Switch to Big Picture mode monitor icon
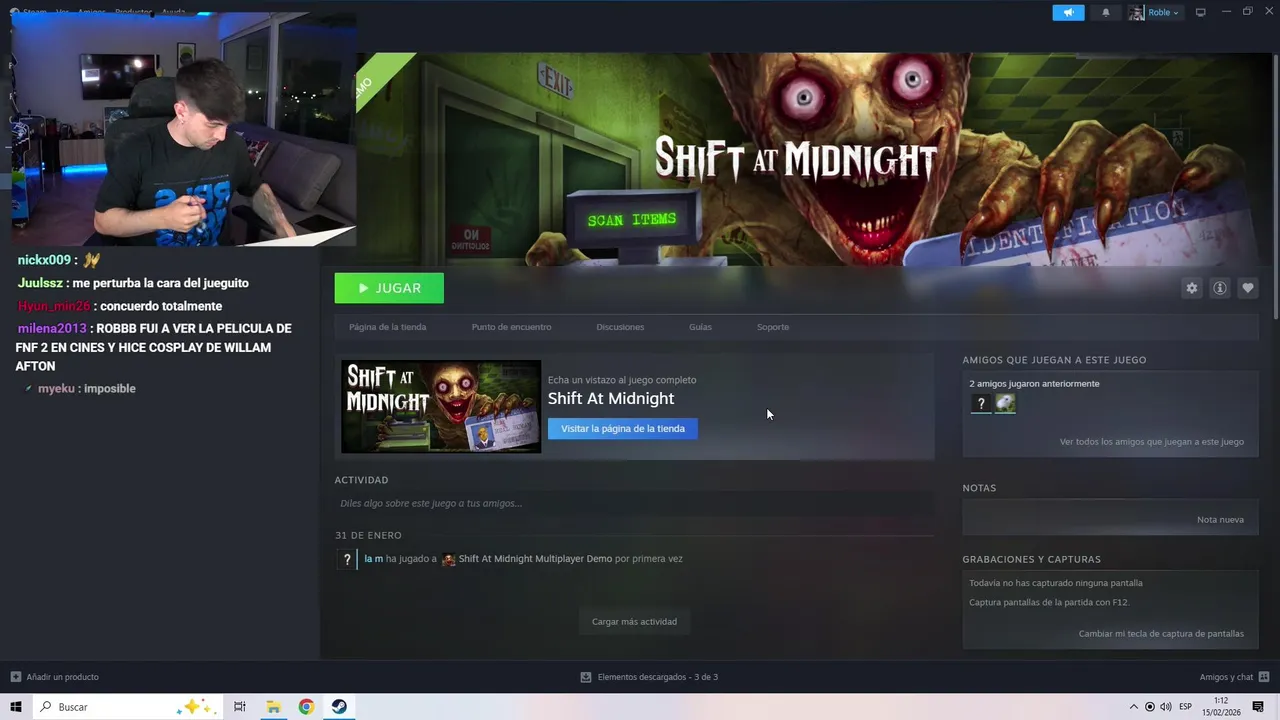 pos(1201,12)
